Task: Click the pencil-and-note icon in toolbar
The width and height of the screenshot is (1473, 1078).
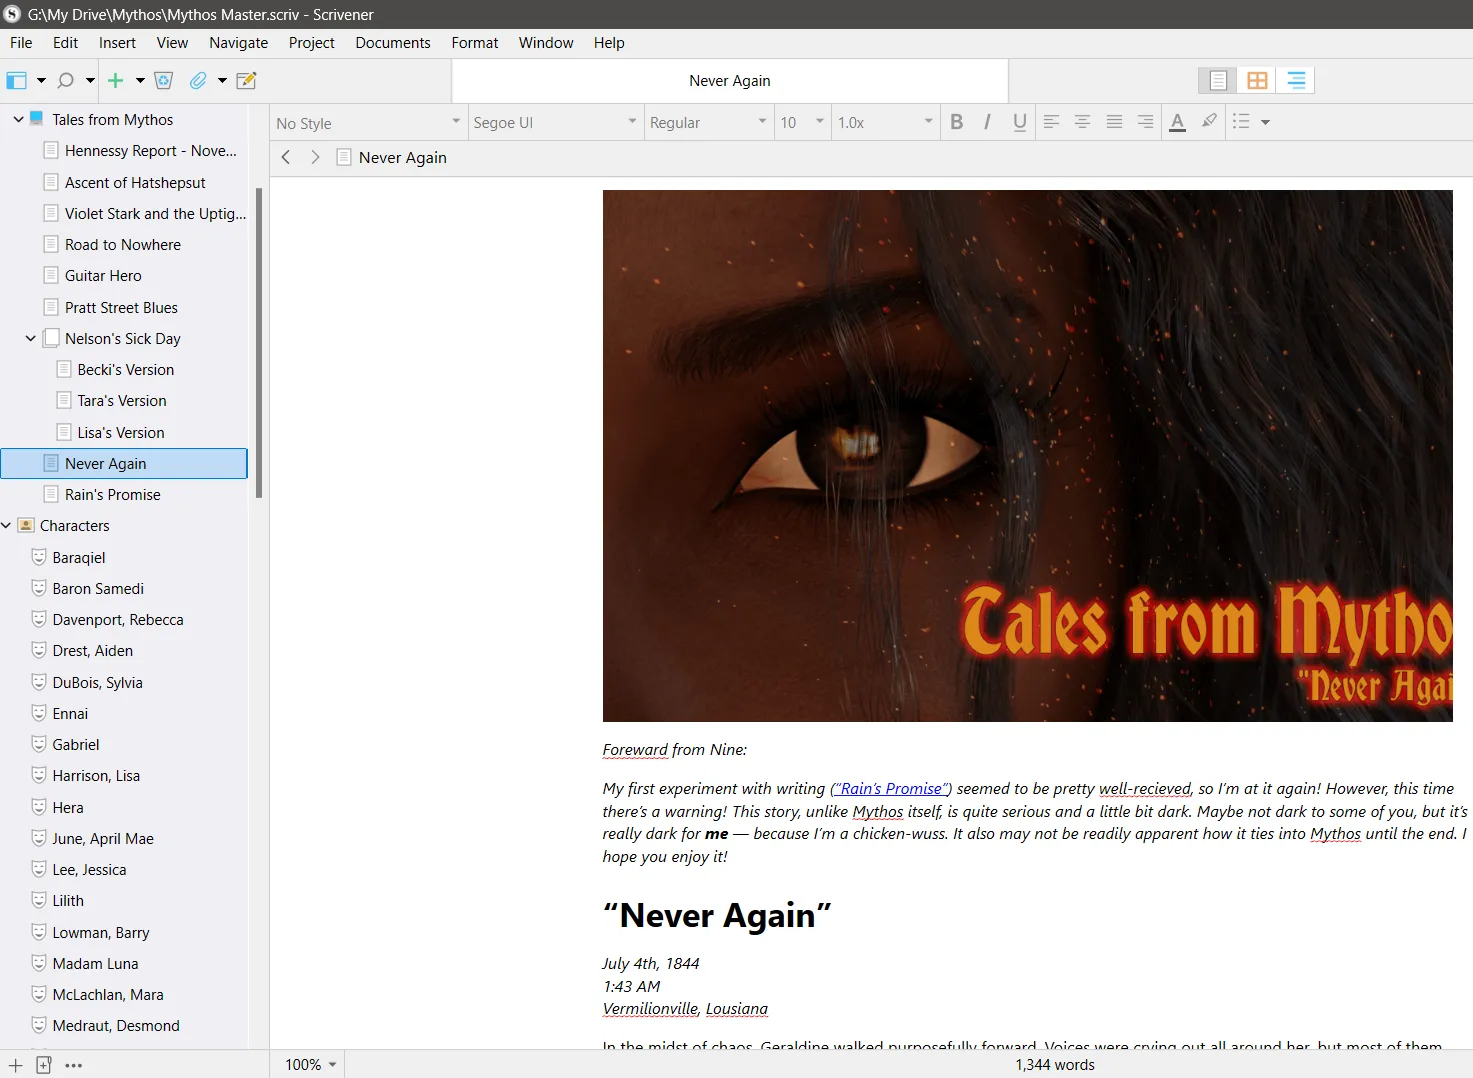Action: [x=246, y=81]
